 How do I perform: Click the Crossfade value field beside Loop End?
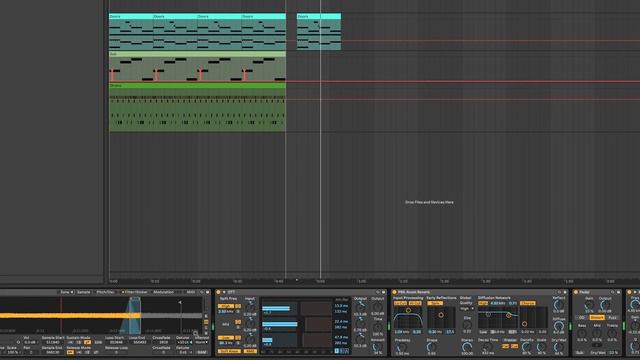click(163, 342)
